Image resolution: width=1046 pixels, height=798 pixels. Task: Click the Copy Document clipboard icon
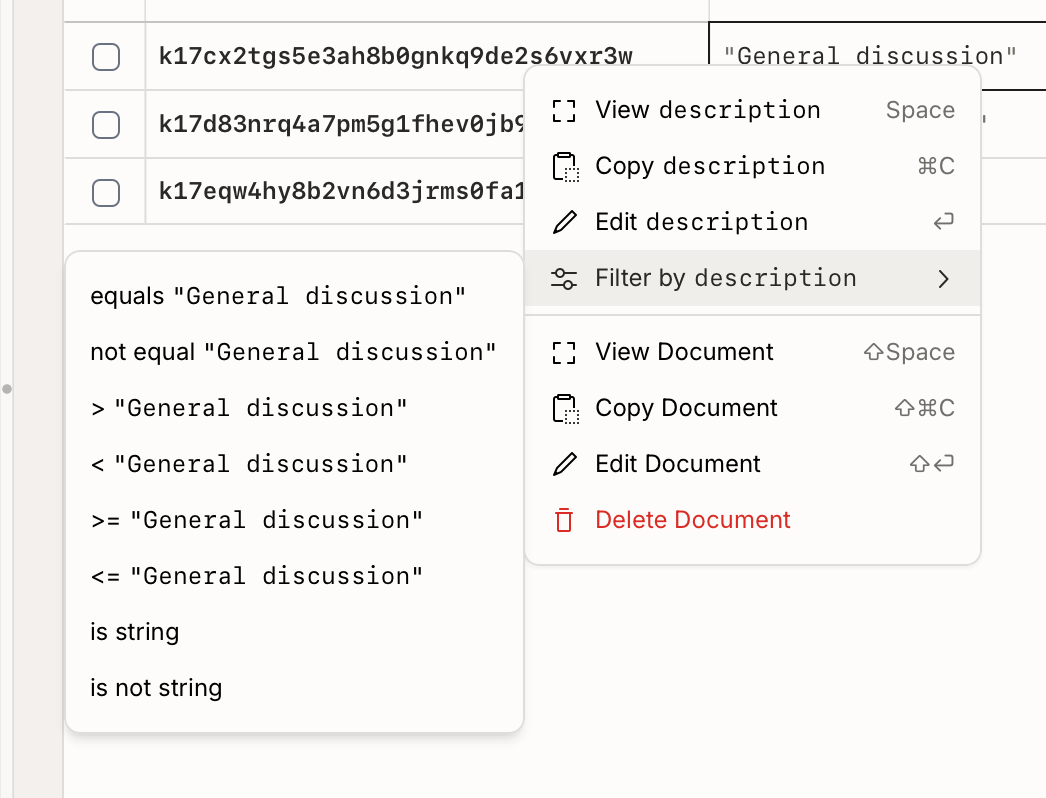pyautogui.click(x=565, y=408)
